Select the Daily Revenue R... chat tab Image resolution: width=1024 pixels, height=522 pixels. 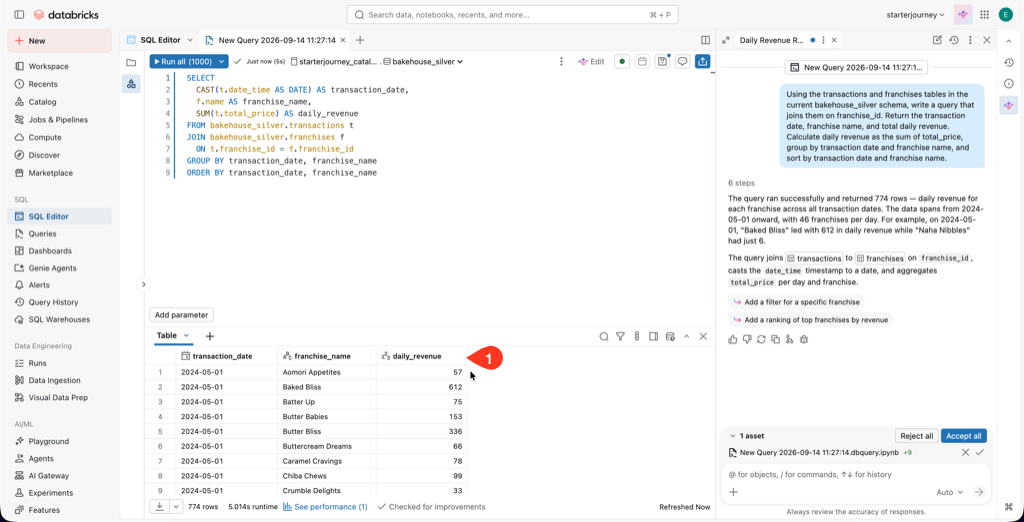[x=771, y=40]
